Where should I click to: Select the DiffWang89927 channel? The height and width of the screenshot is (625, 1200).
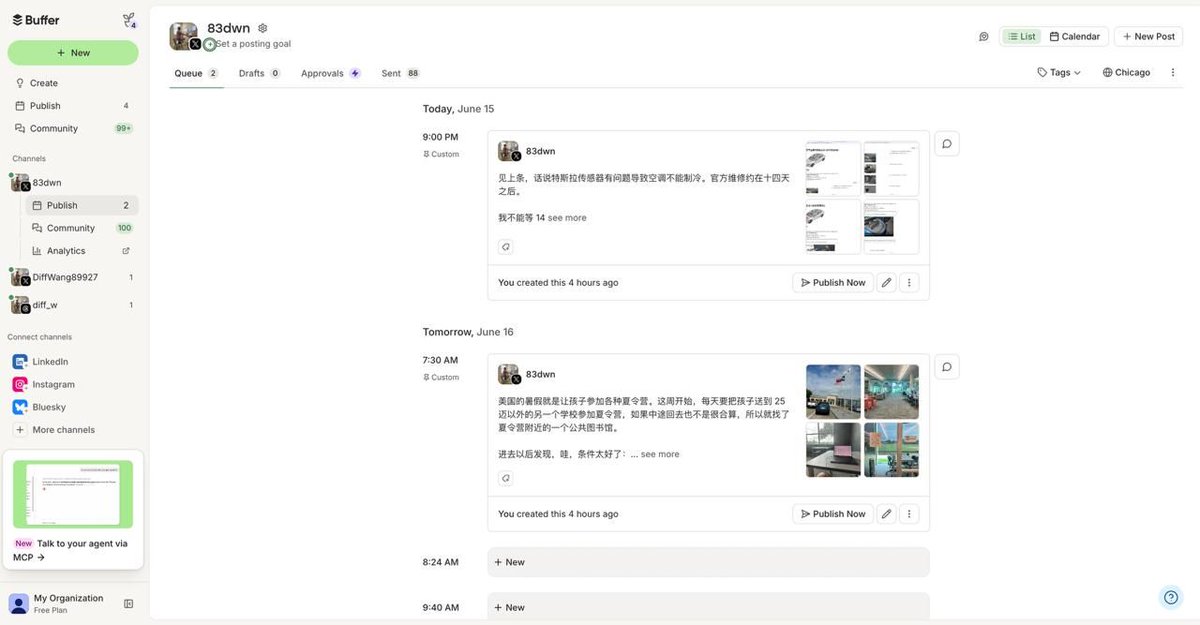click(73, 277)
